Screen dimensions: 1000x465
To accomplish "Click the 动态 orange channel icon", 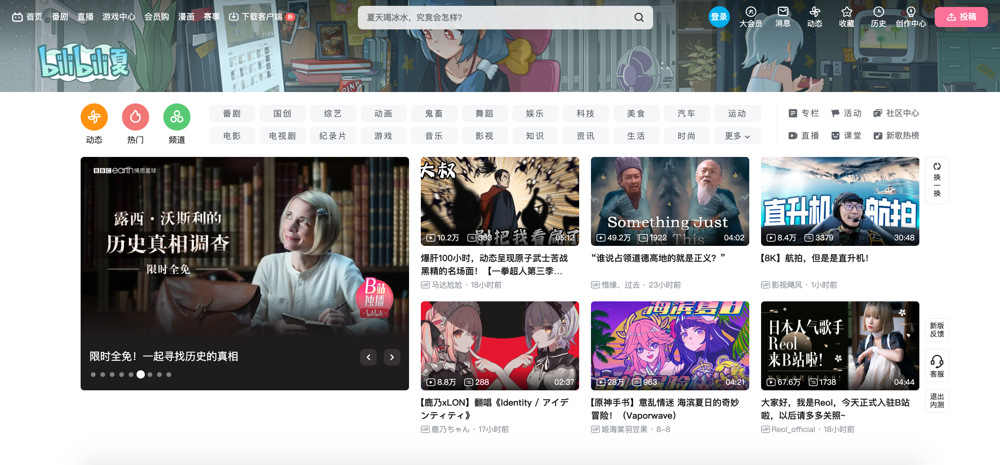I will [x=94, y=117].
